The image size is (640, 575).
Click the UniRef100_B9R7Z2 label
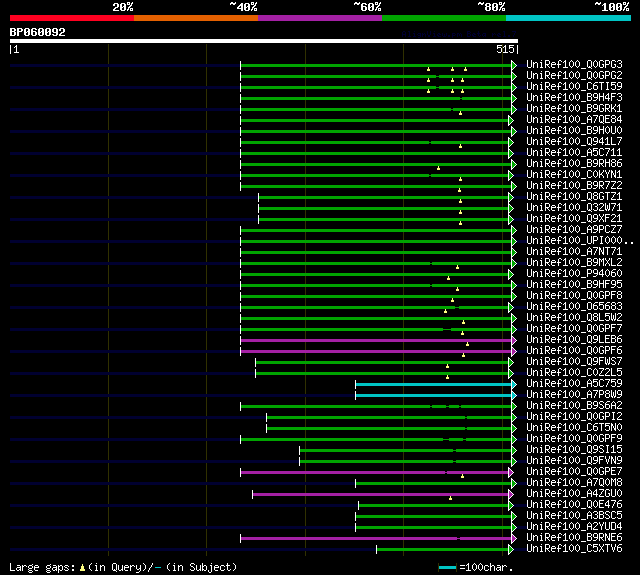(x=574, y=186)
